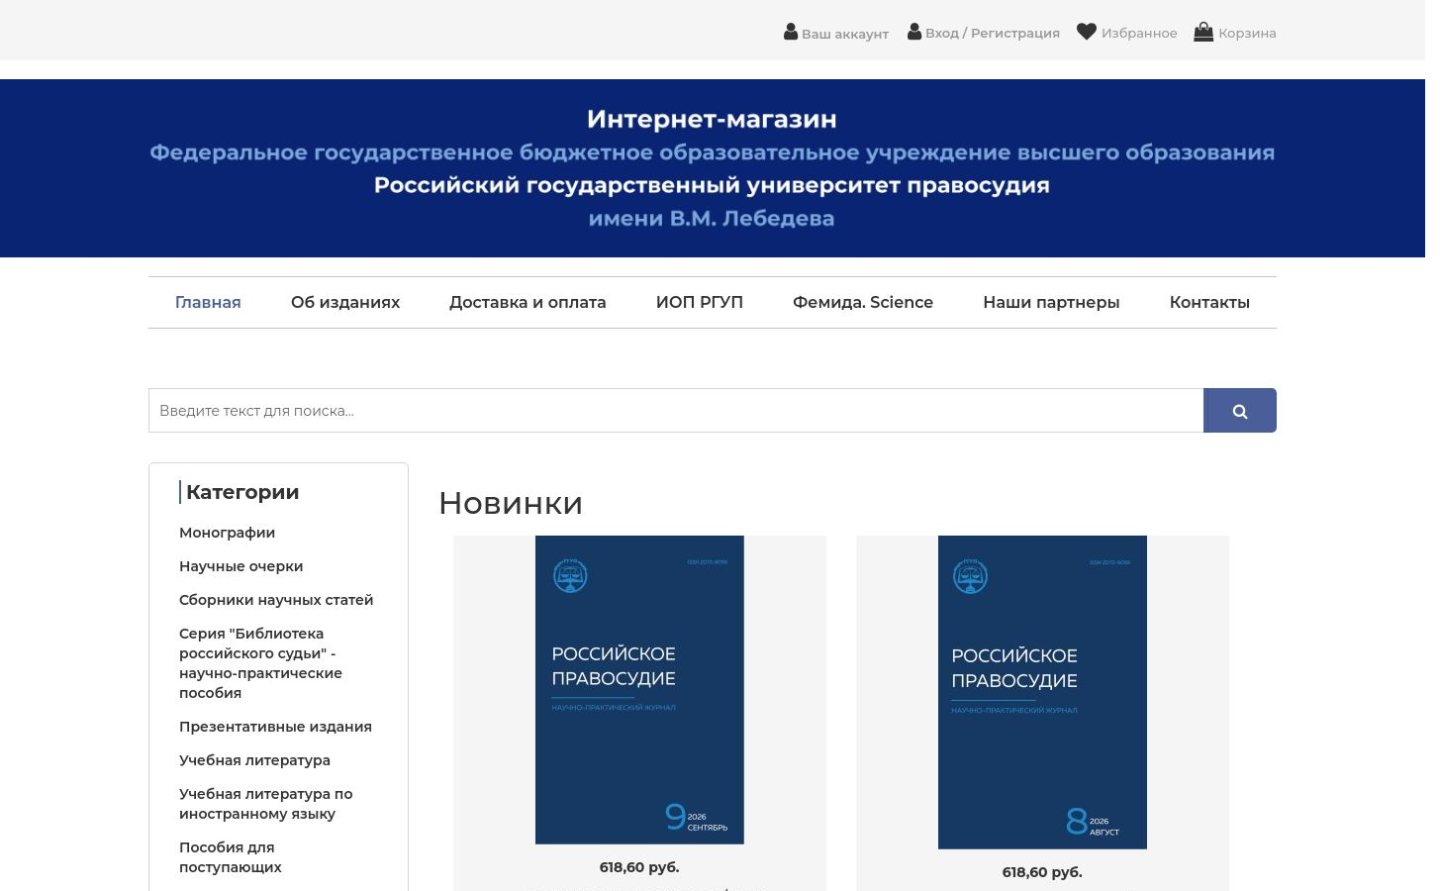Viewport: 1440px width, 891px height.
Task: Click the heart icon for Избранное
Action: (x=1086, y=32)
